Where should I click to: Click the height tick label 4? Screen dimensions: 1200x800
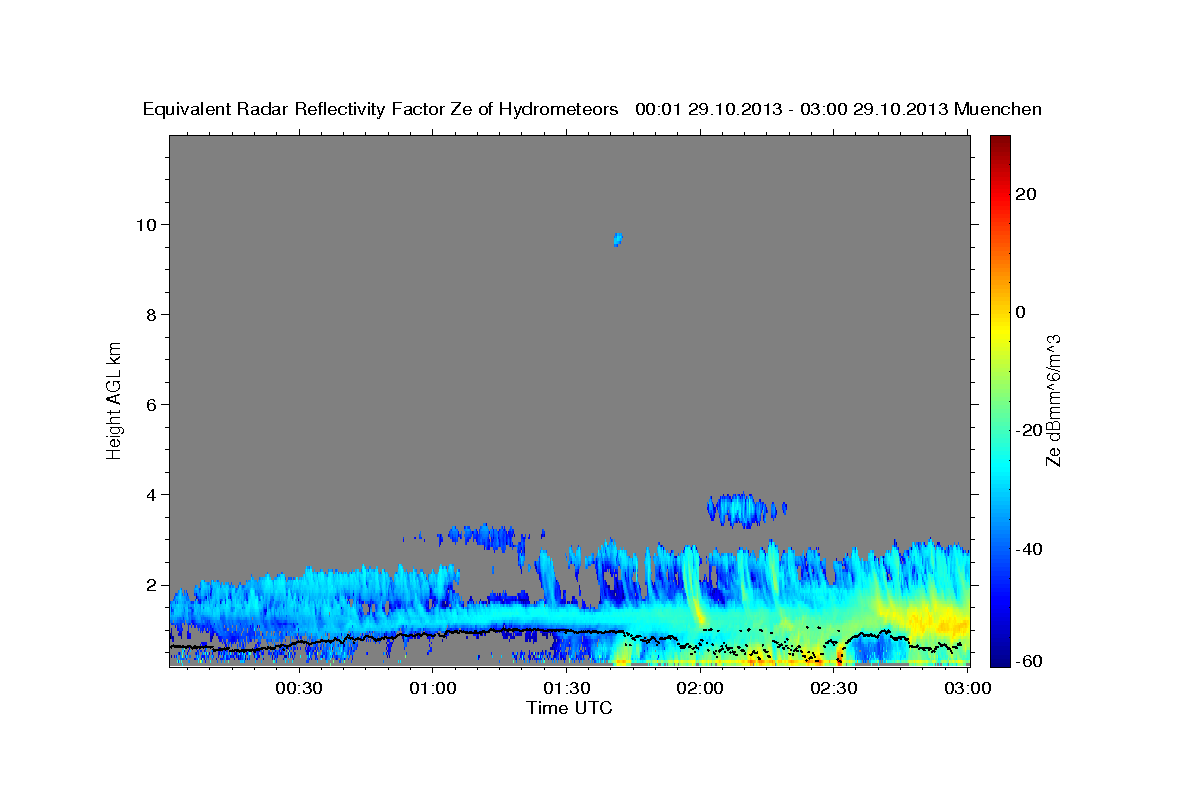coord(153,494)
